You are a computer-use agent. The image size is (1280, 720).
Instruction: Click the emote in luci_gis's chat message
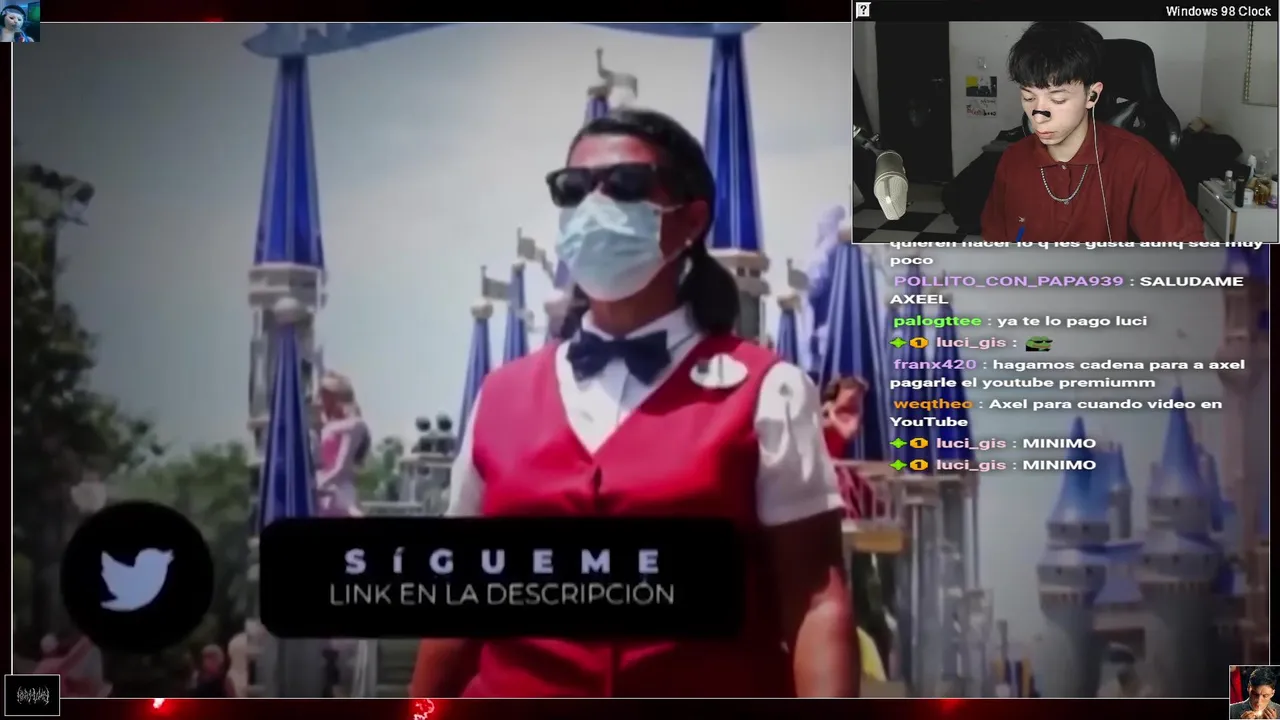point(1039,343)
